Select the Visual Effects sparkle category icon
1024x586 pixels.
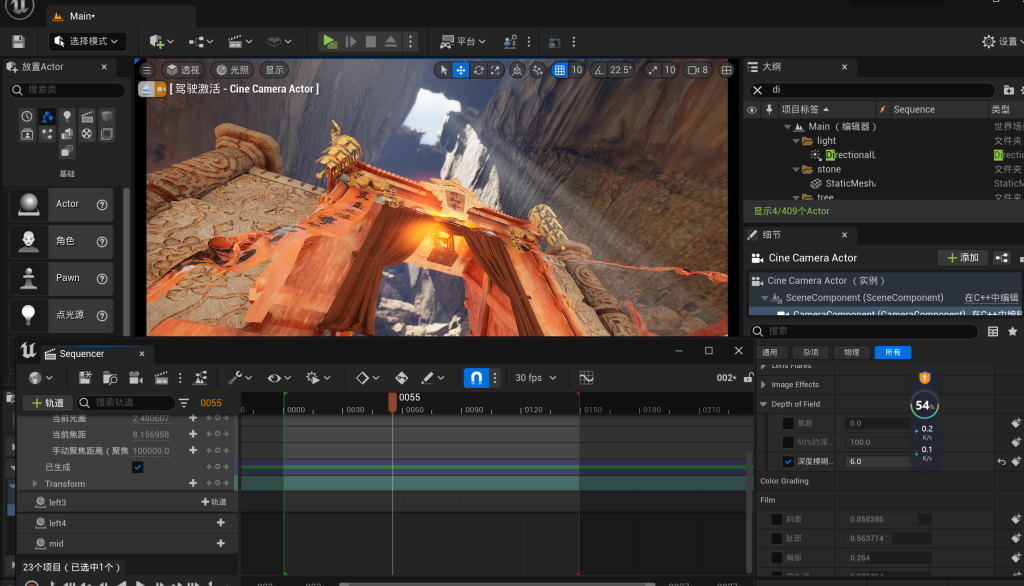(x=47, y=134)
